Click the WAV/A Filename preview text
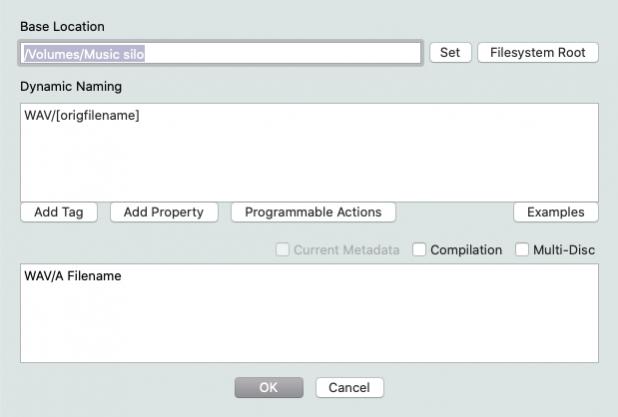Viewport: 618px width, 417px height. click(x=73, y=276)
